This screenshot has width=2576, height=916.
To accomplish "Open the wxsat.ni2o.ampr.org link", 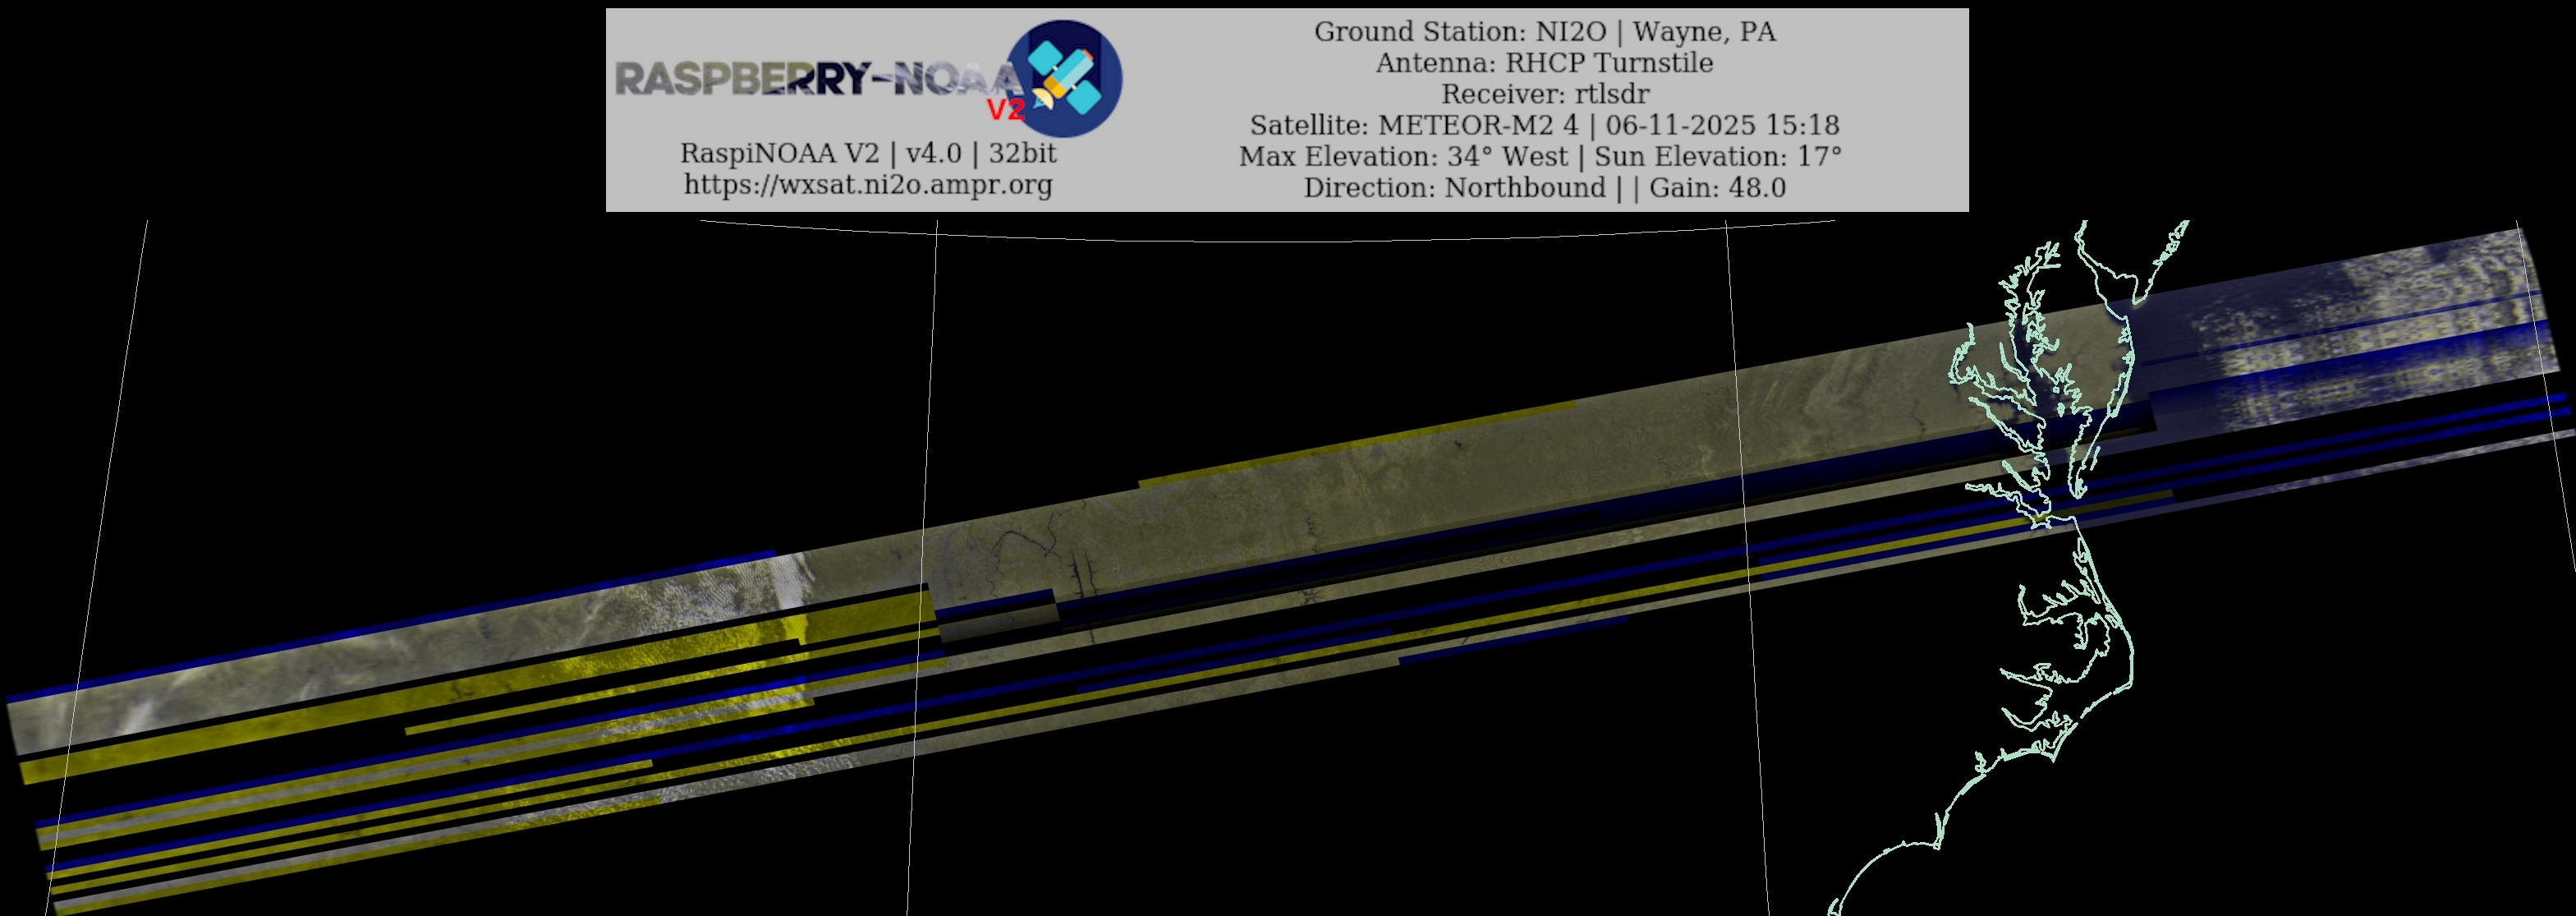I will pos(868,185).
